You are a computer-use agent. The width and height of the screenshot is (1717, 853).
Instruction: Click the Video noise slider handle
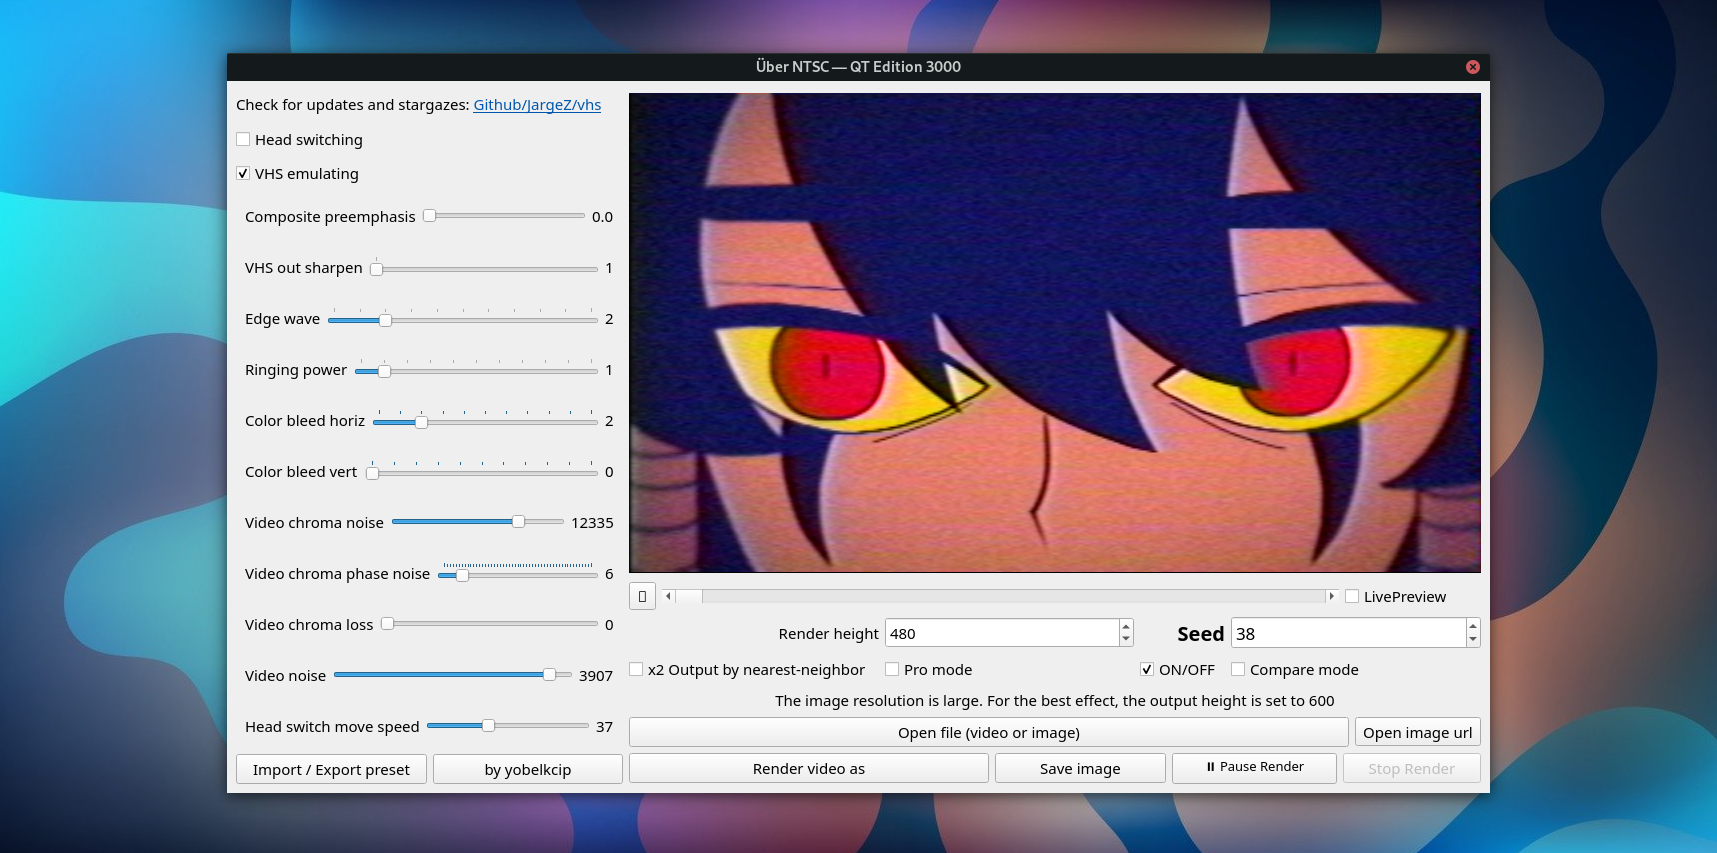point(549,675)
